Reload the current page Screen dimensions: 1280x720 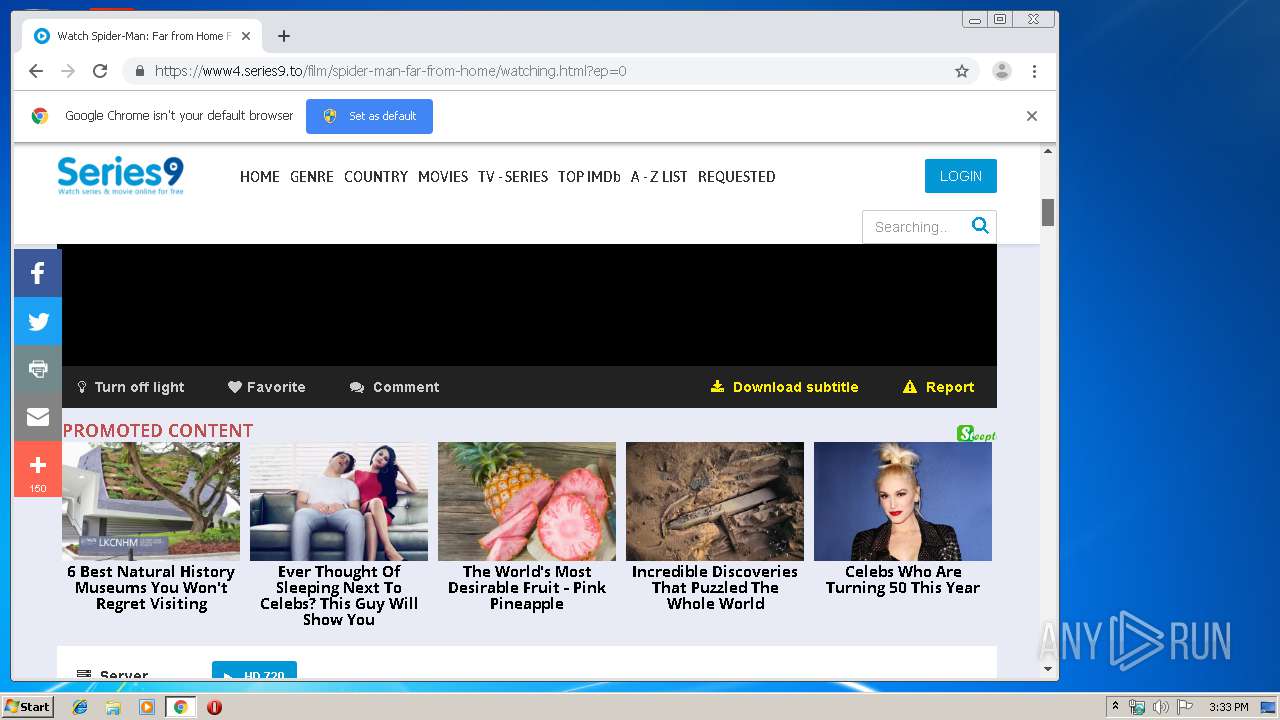click(100, 71)
